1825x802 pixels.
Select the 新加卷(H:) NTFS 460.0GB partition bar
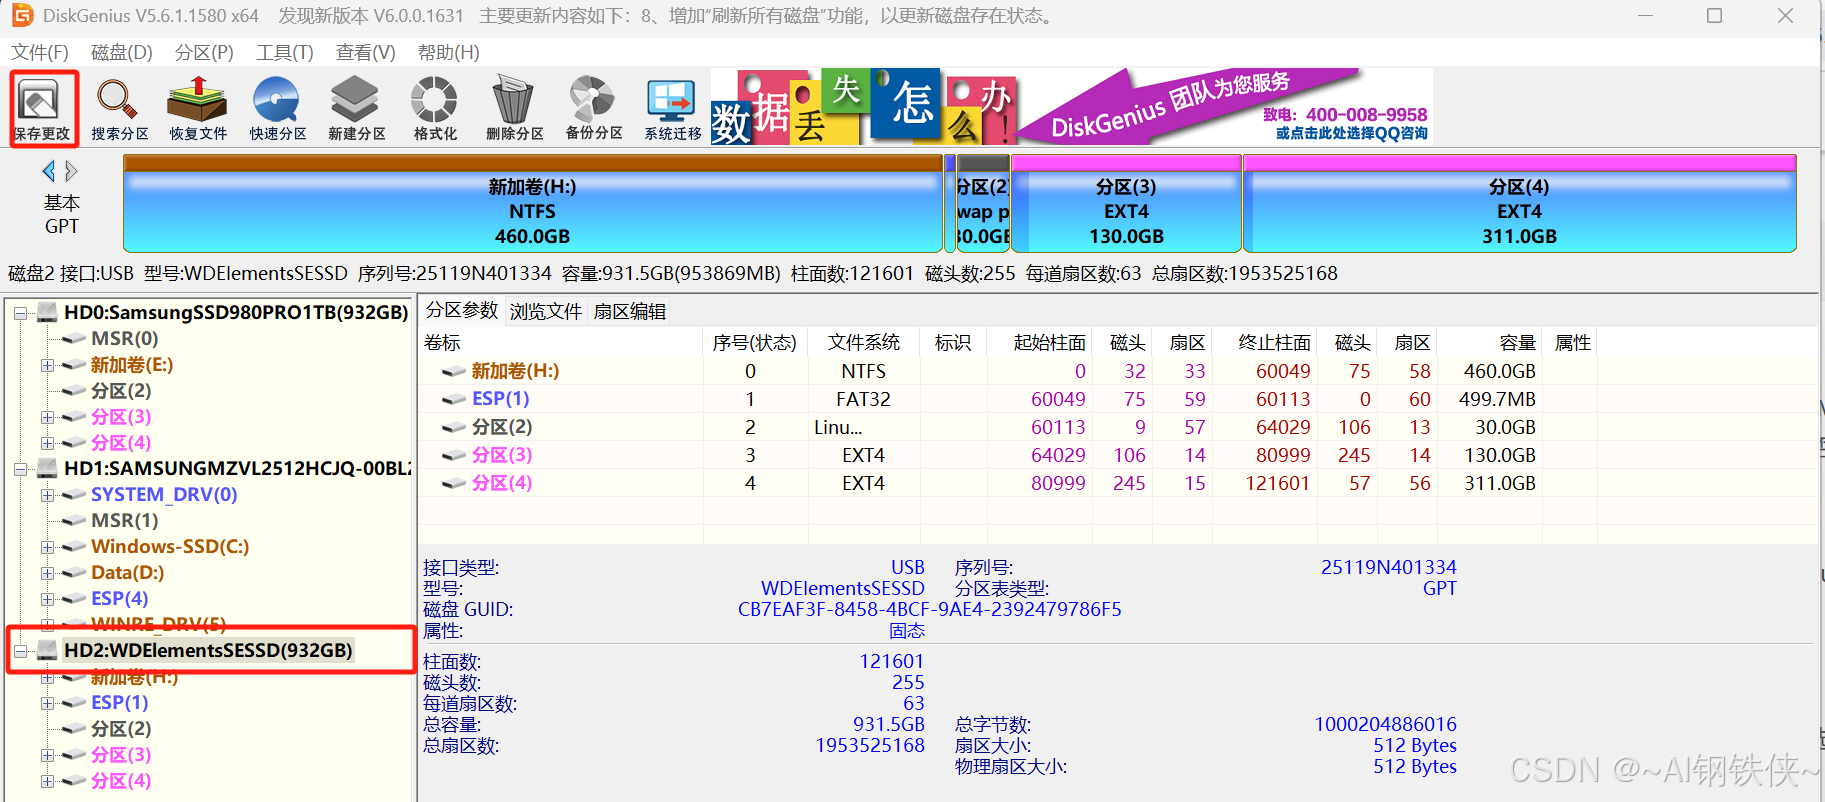(x=532, y=204)
